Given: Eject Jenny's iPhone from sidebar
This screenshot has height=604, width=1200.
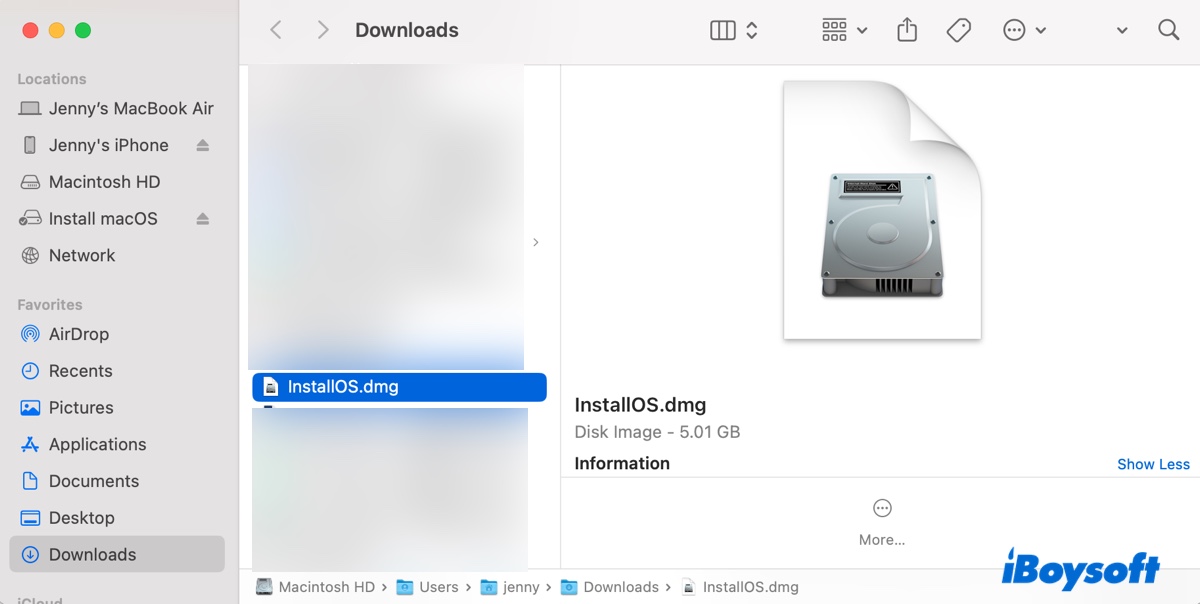Looking at the screenshot, I should (x=203, y=146).
